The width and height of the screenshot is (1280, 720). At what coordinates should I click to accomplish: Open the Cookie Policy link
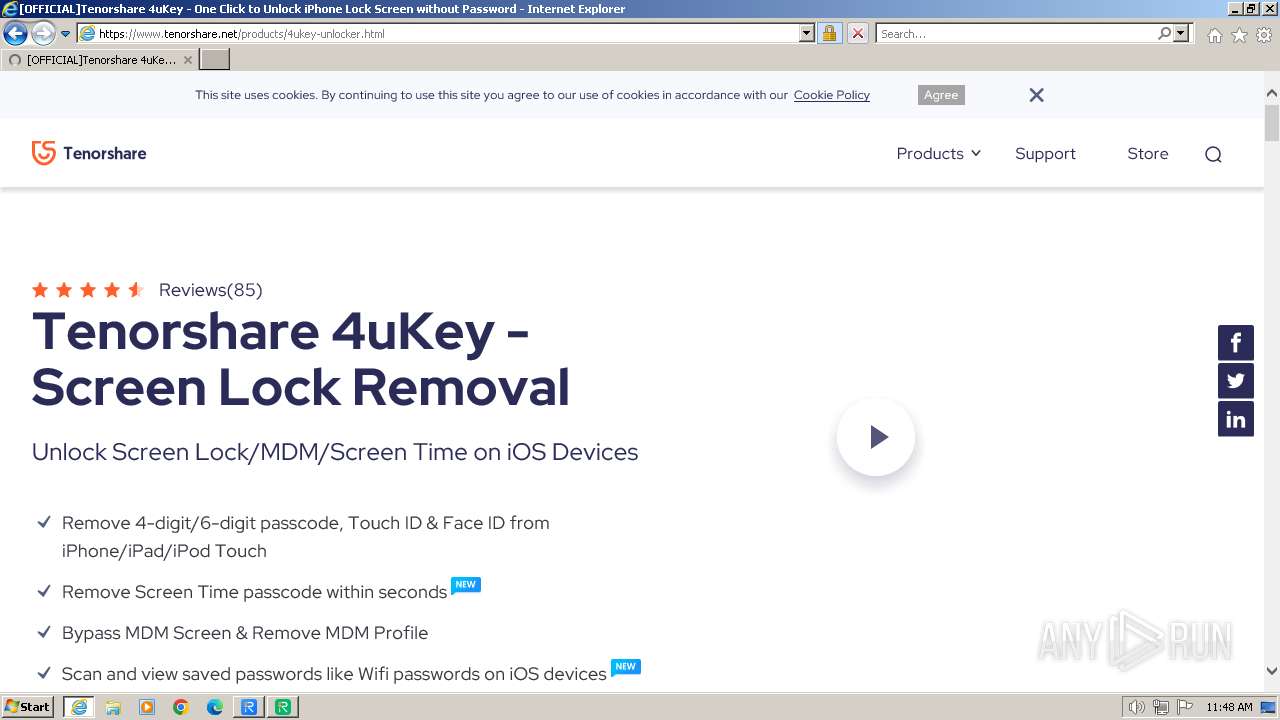click(831, 95)
